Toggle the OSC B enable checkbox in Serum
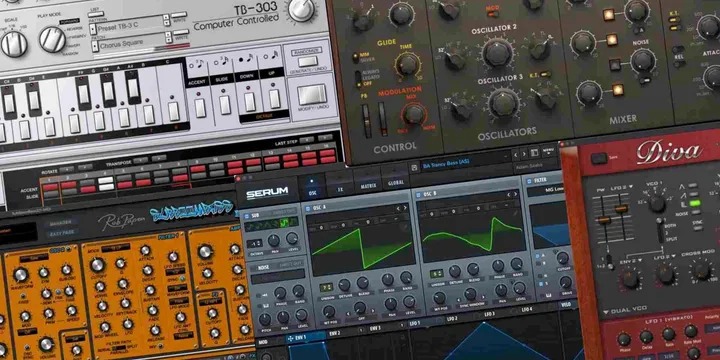Screen dimensions: 720x360 click(418, 194)
